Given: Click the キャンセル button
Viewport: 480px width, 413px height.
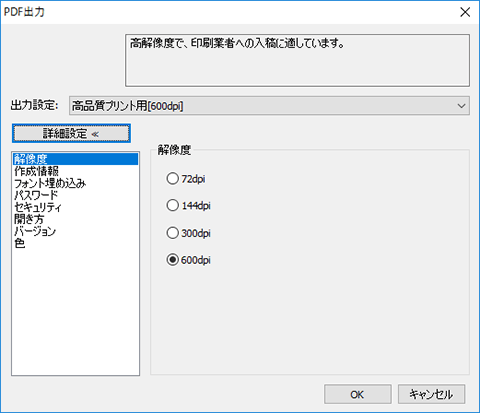Looking at the screenshot, I should click(x=431, y=394).
